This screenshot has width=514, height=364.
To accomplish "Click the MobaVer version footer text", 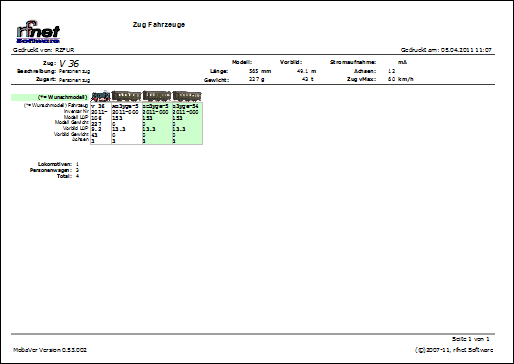I will pyautogui.click(x=50, y=350).
